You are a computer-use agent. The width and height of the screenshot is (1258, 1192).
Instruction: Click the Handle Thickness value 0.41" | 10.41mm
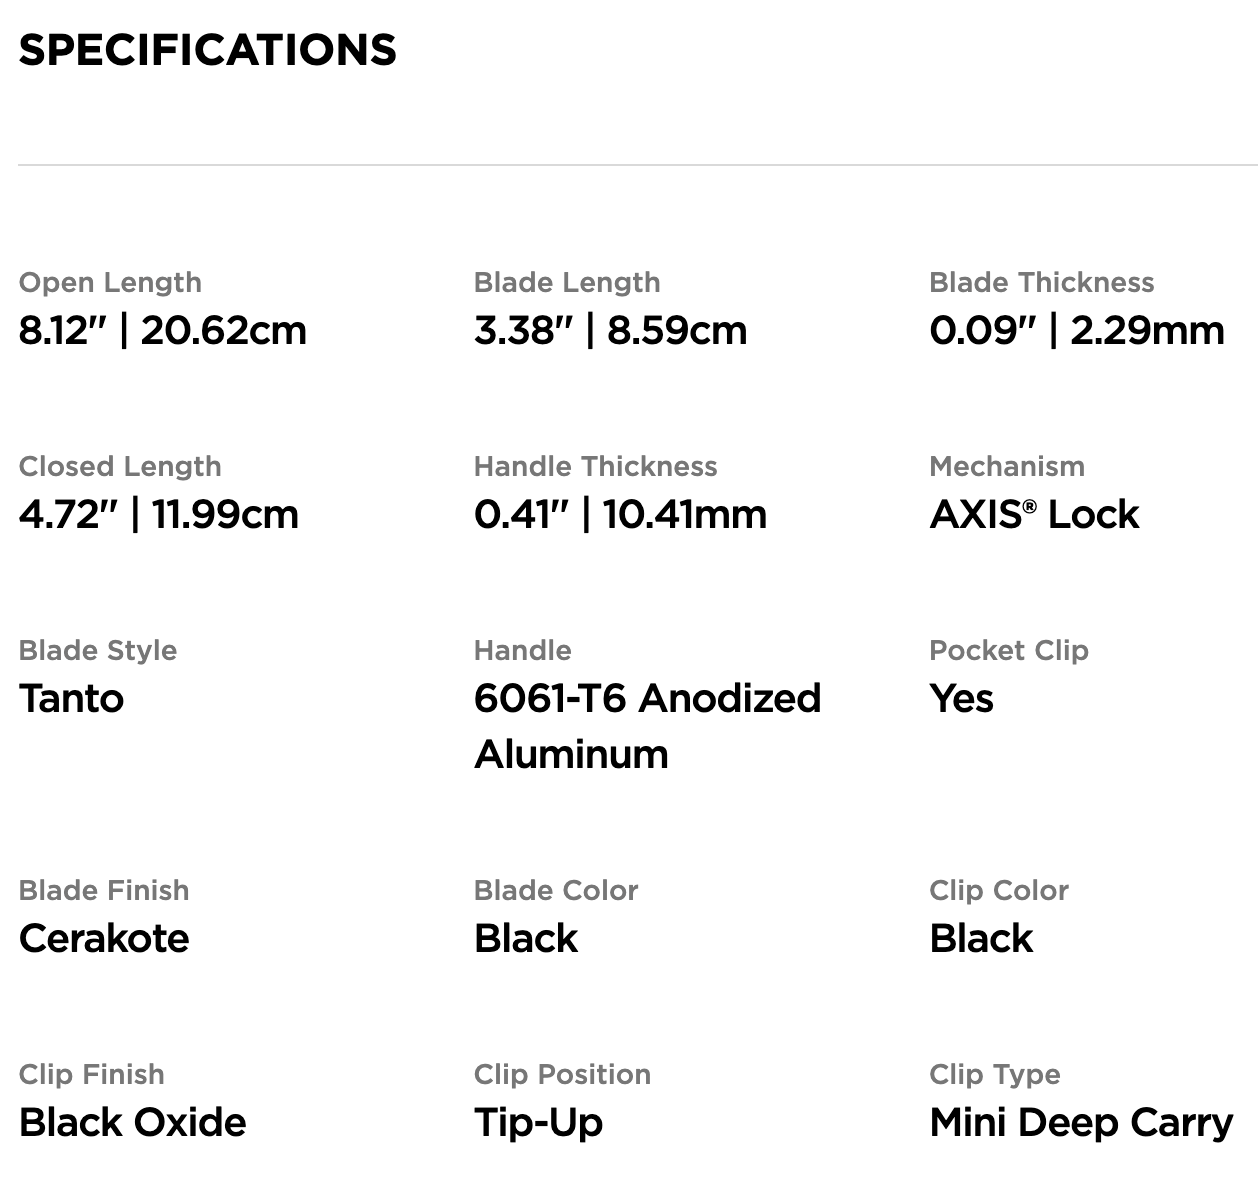(x=621, y=514)
